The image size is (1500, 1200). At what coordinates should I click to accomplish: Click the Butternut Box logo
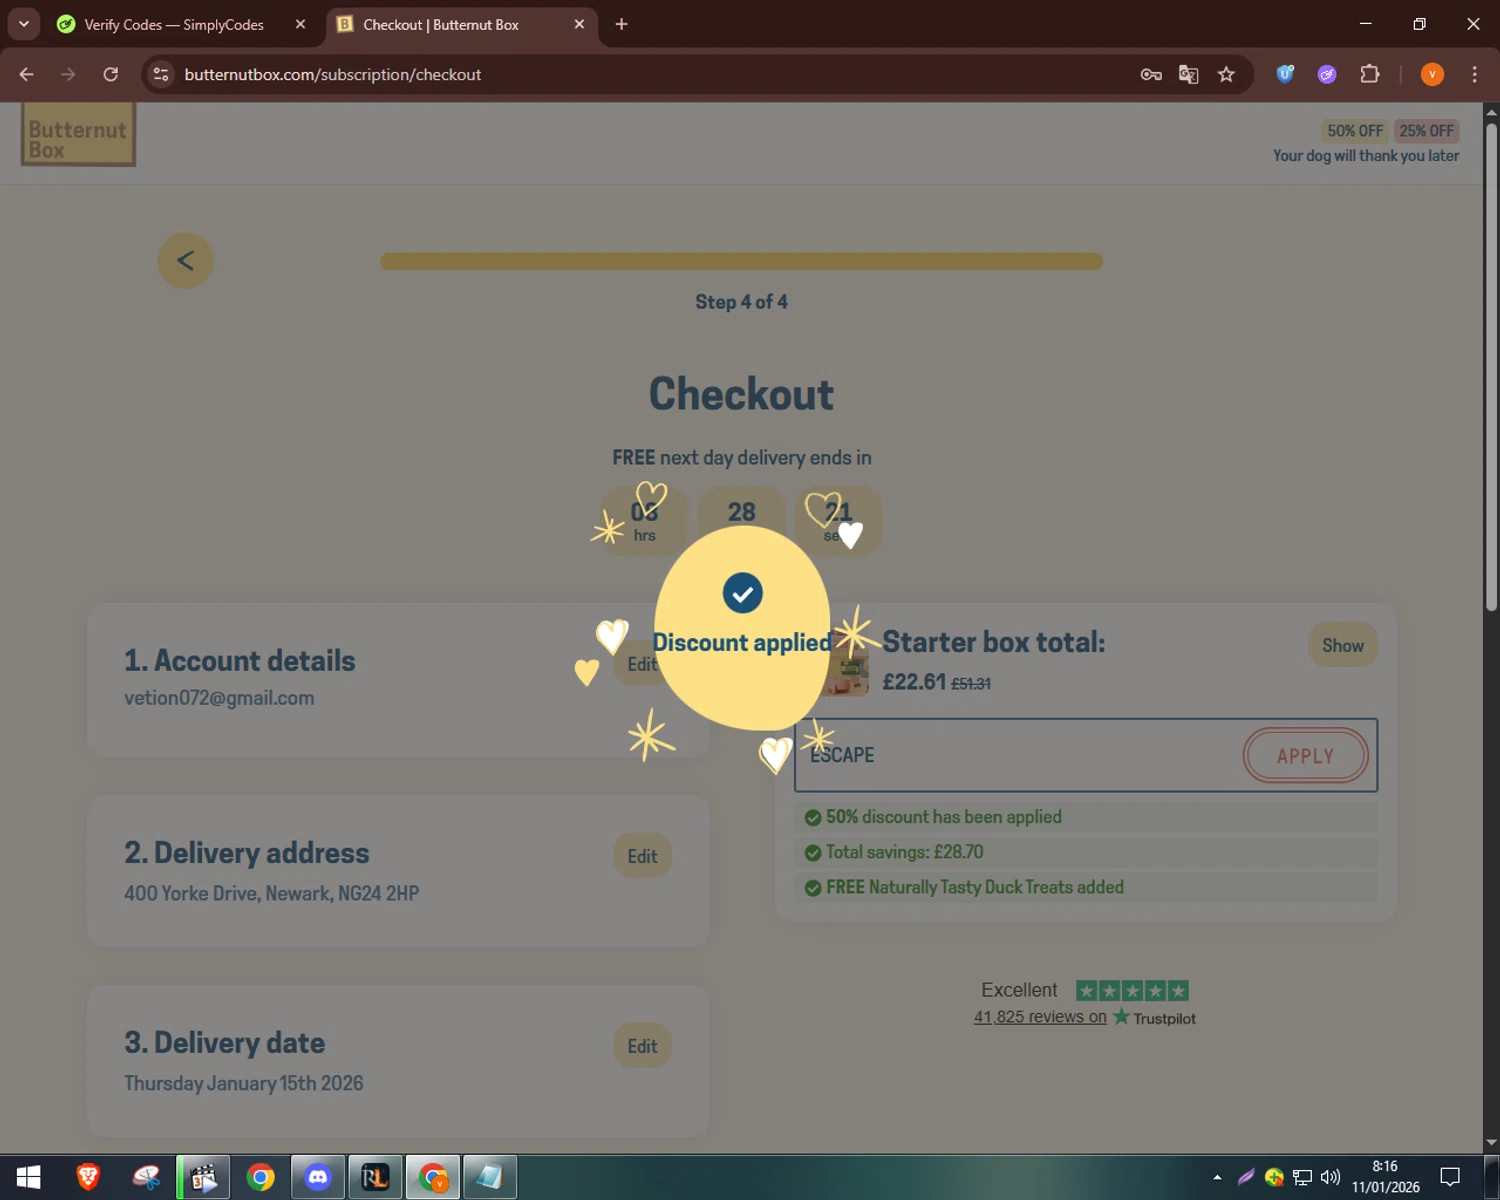click(78, 134)
